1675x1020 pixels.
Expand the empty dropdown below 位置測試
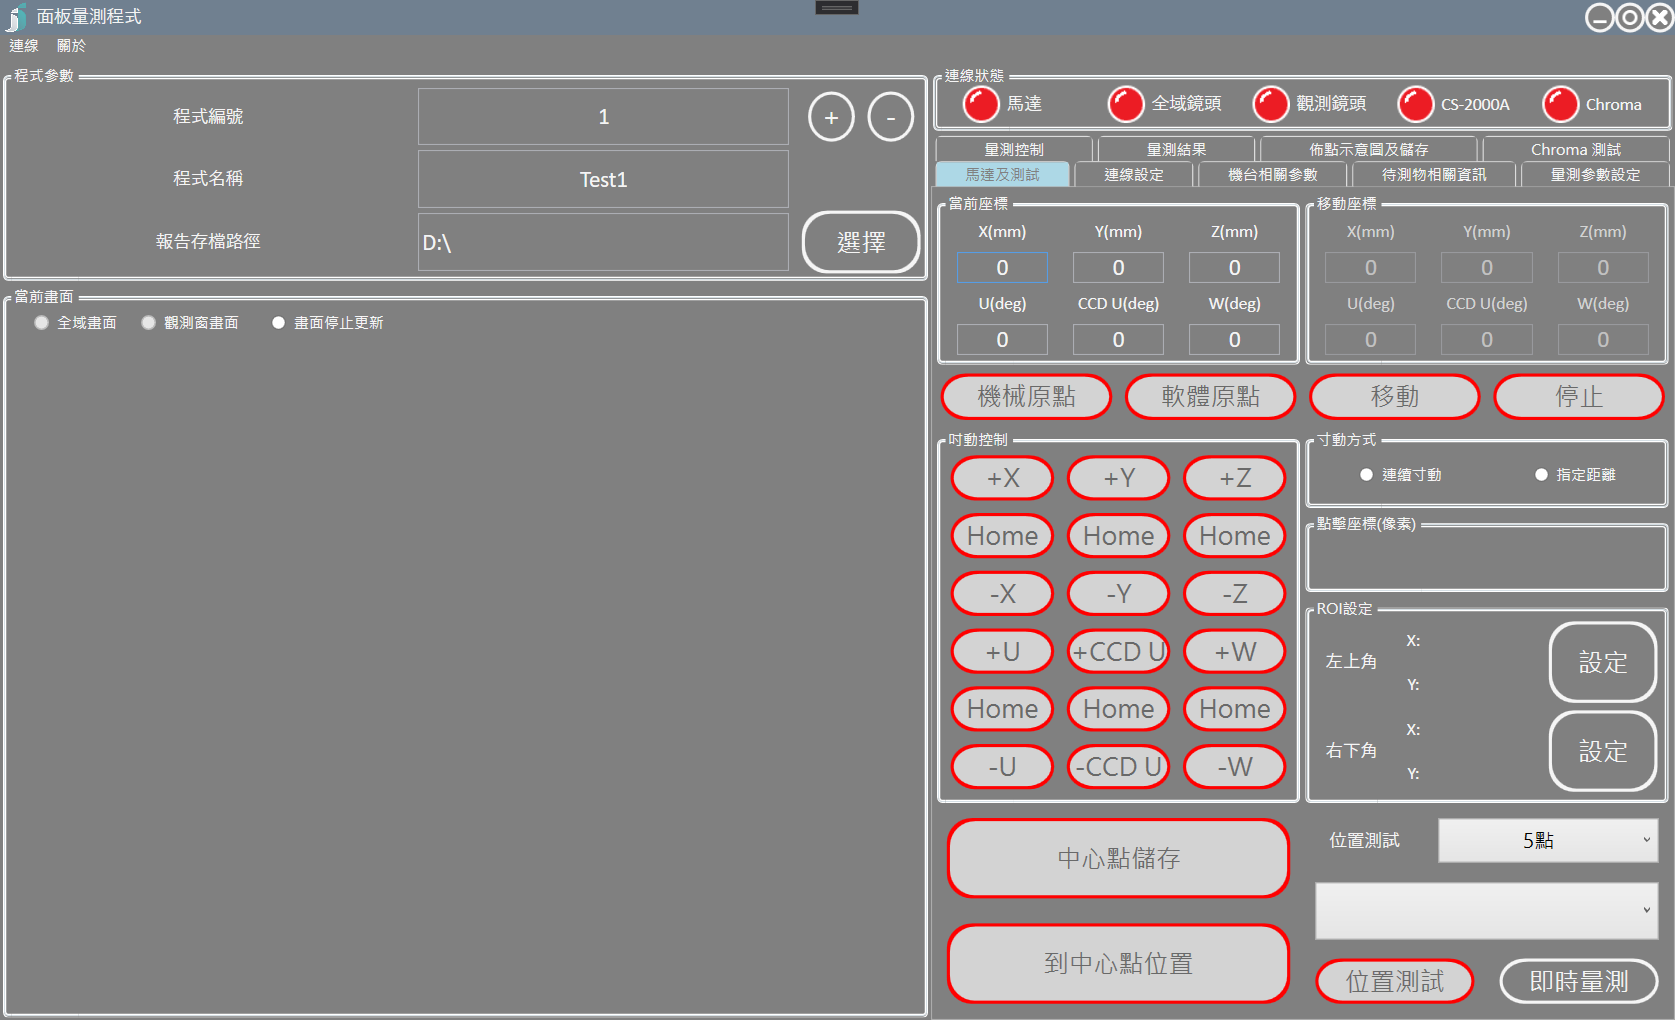coord(1486,910)
